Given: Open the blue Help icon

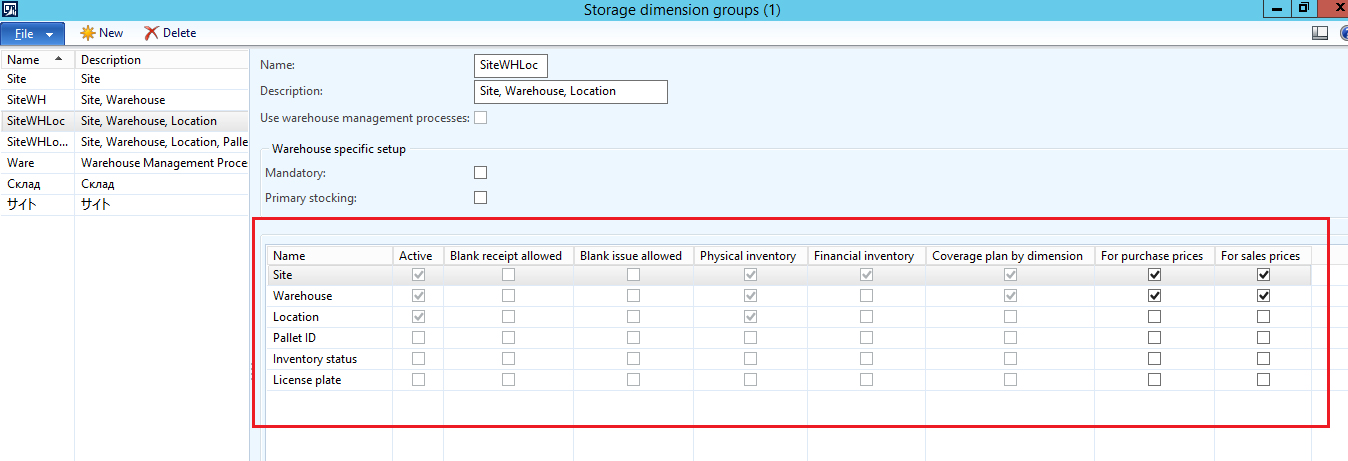Looking at the screenshot, I should click(x=1342, y=33).
